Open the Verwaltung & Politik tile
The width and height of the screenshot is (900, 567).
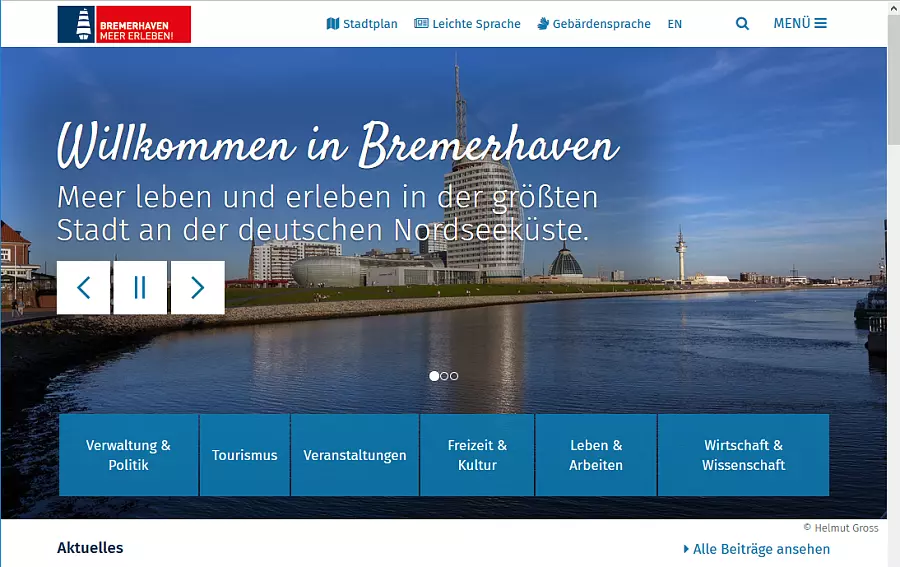click(129, 455)
